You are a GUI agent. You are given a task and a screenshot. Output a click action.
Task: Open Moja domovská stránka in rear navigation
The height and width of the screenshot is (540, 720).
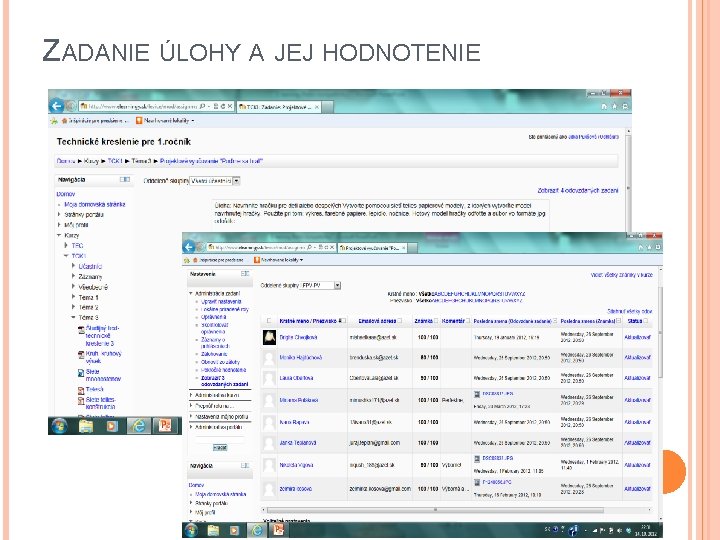95,204
